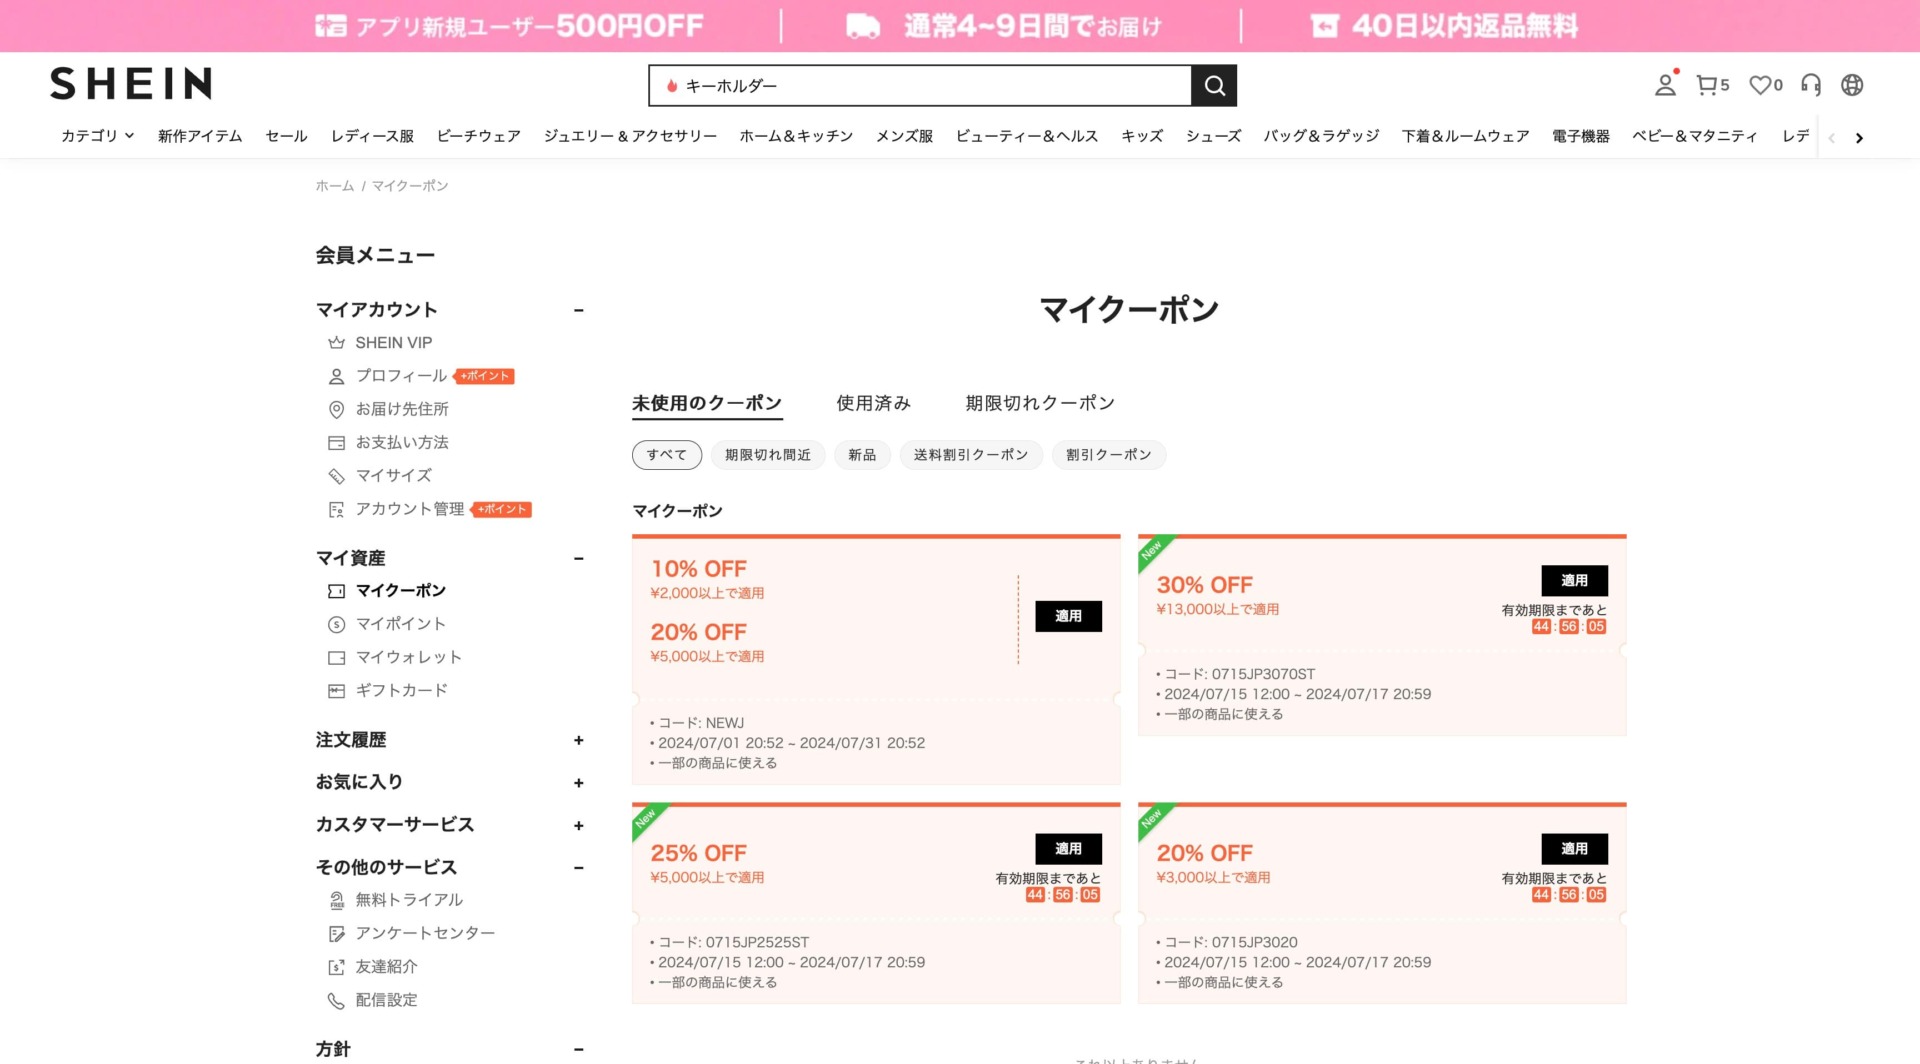This screenshot has width=1920, height=1064.
Task: Click the アカウント管理 icon
Action: pyautogui.click(x=336, y=509)
